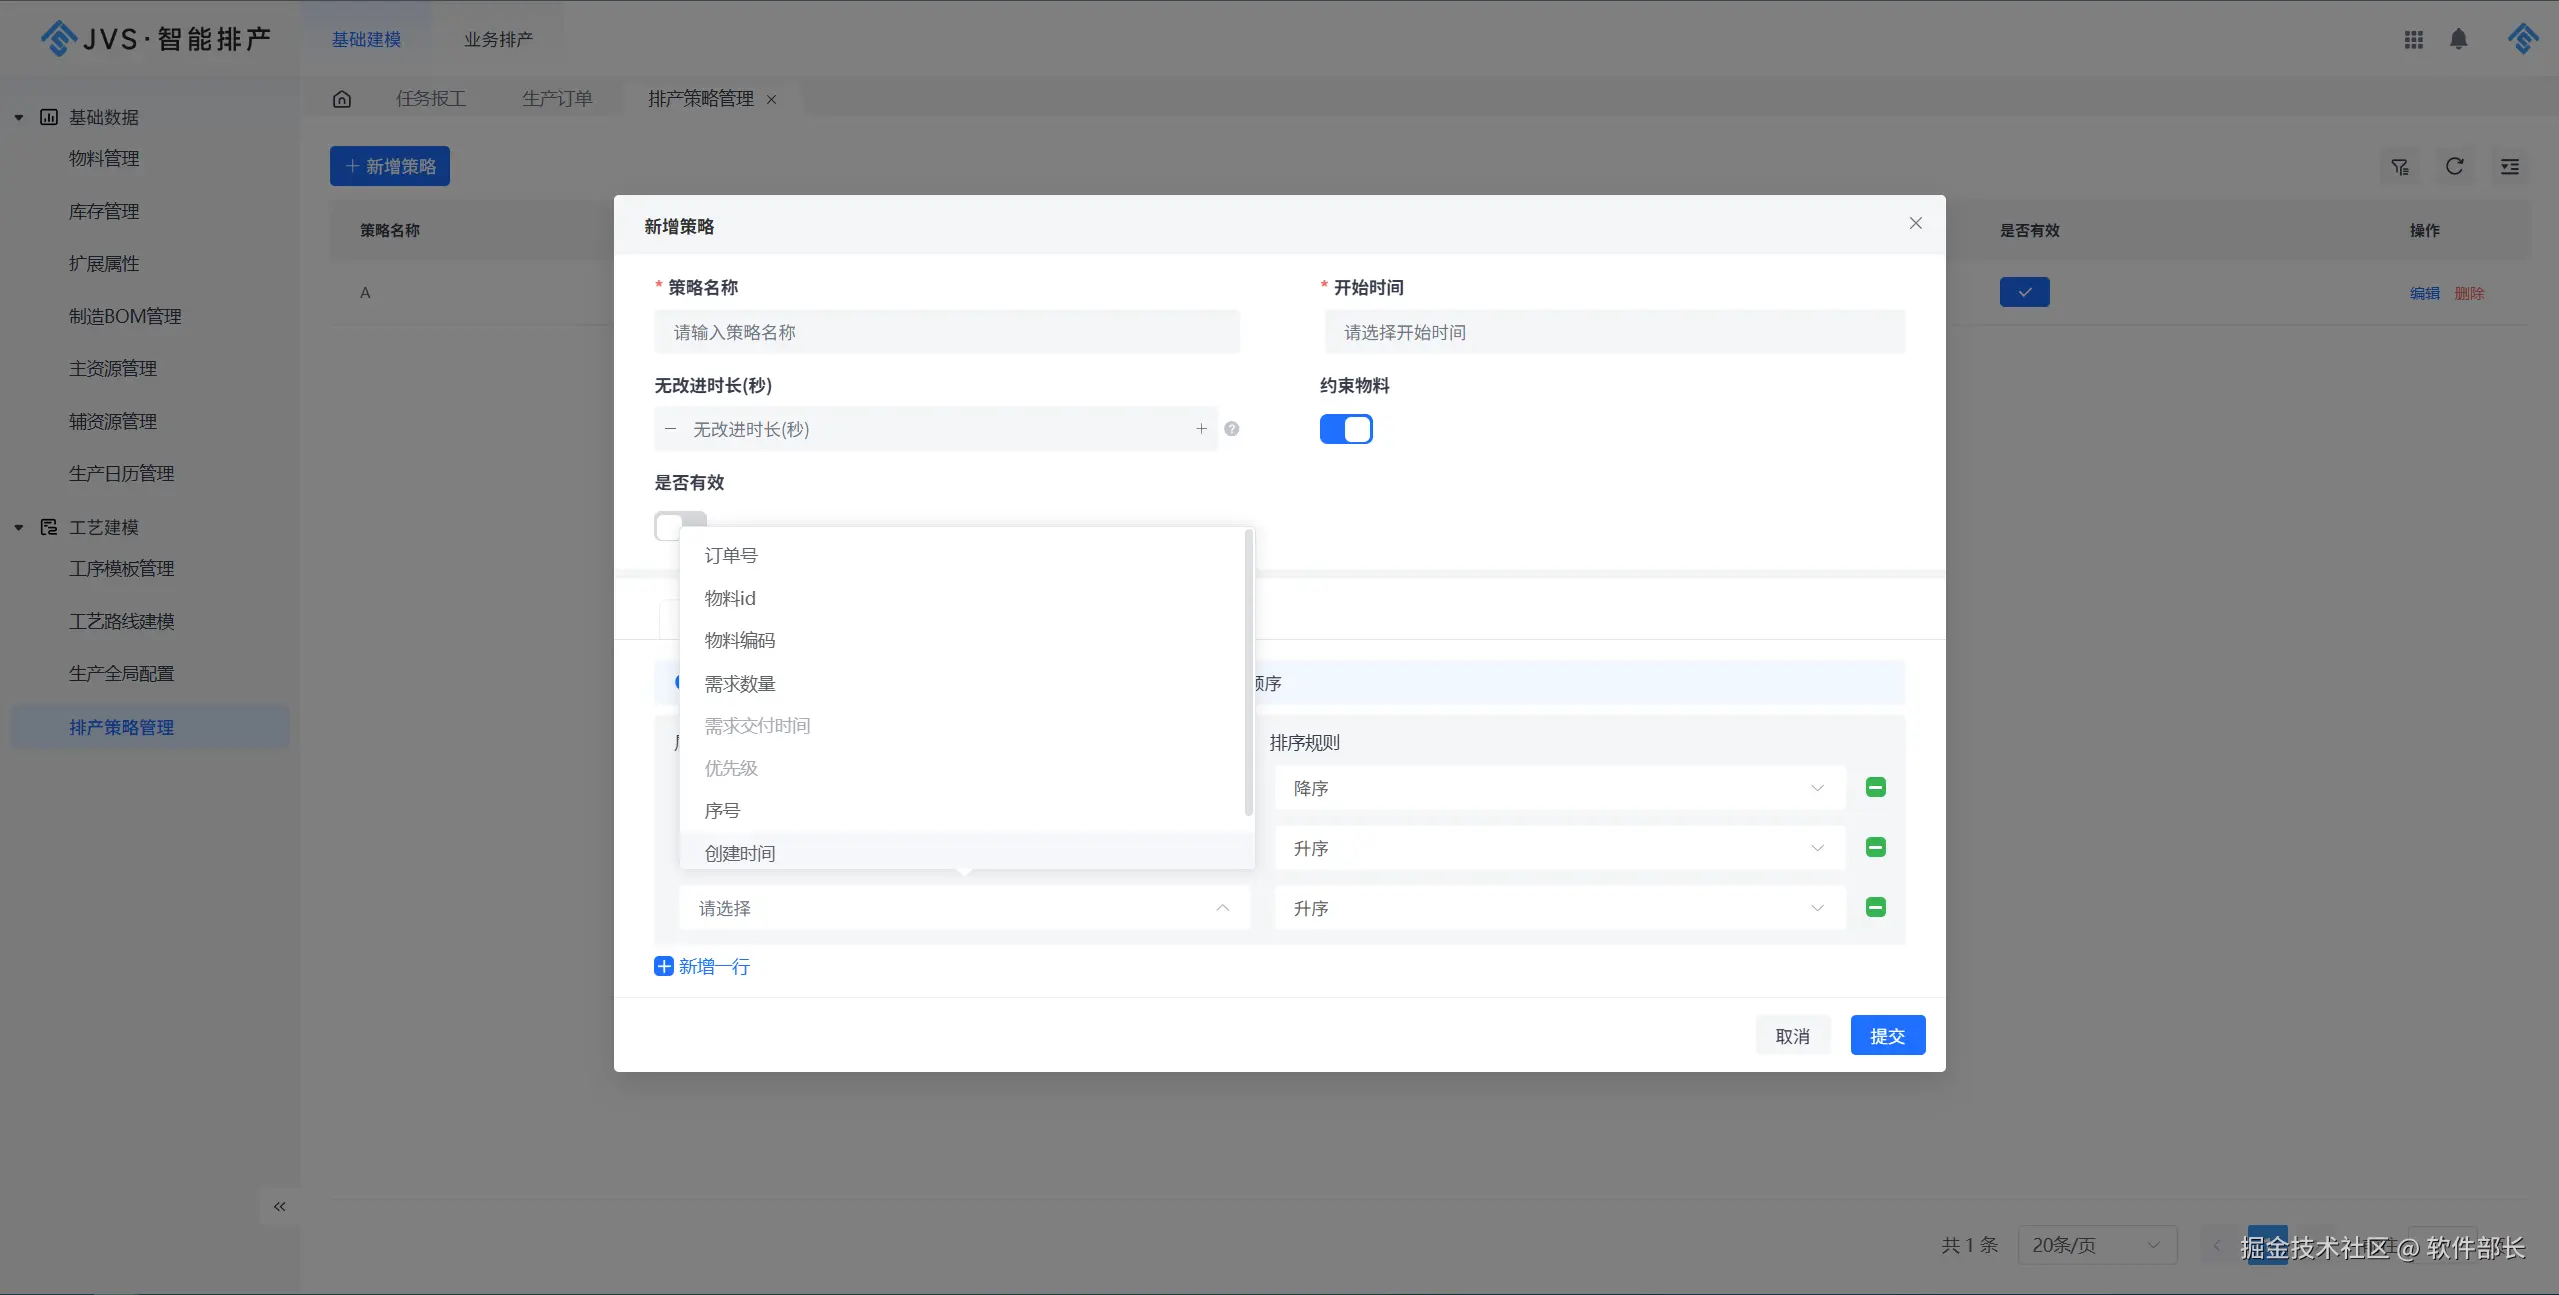Click the notification bell icon
The height and width of the screenshot is (1295, 2559).
click(x=2458, y=39)
